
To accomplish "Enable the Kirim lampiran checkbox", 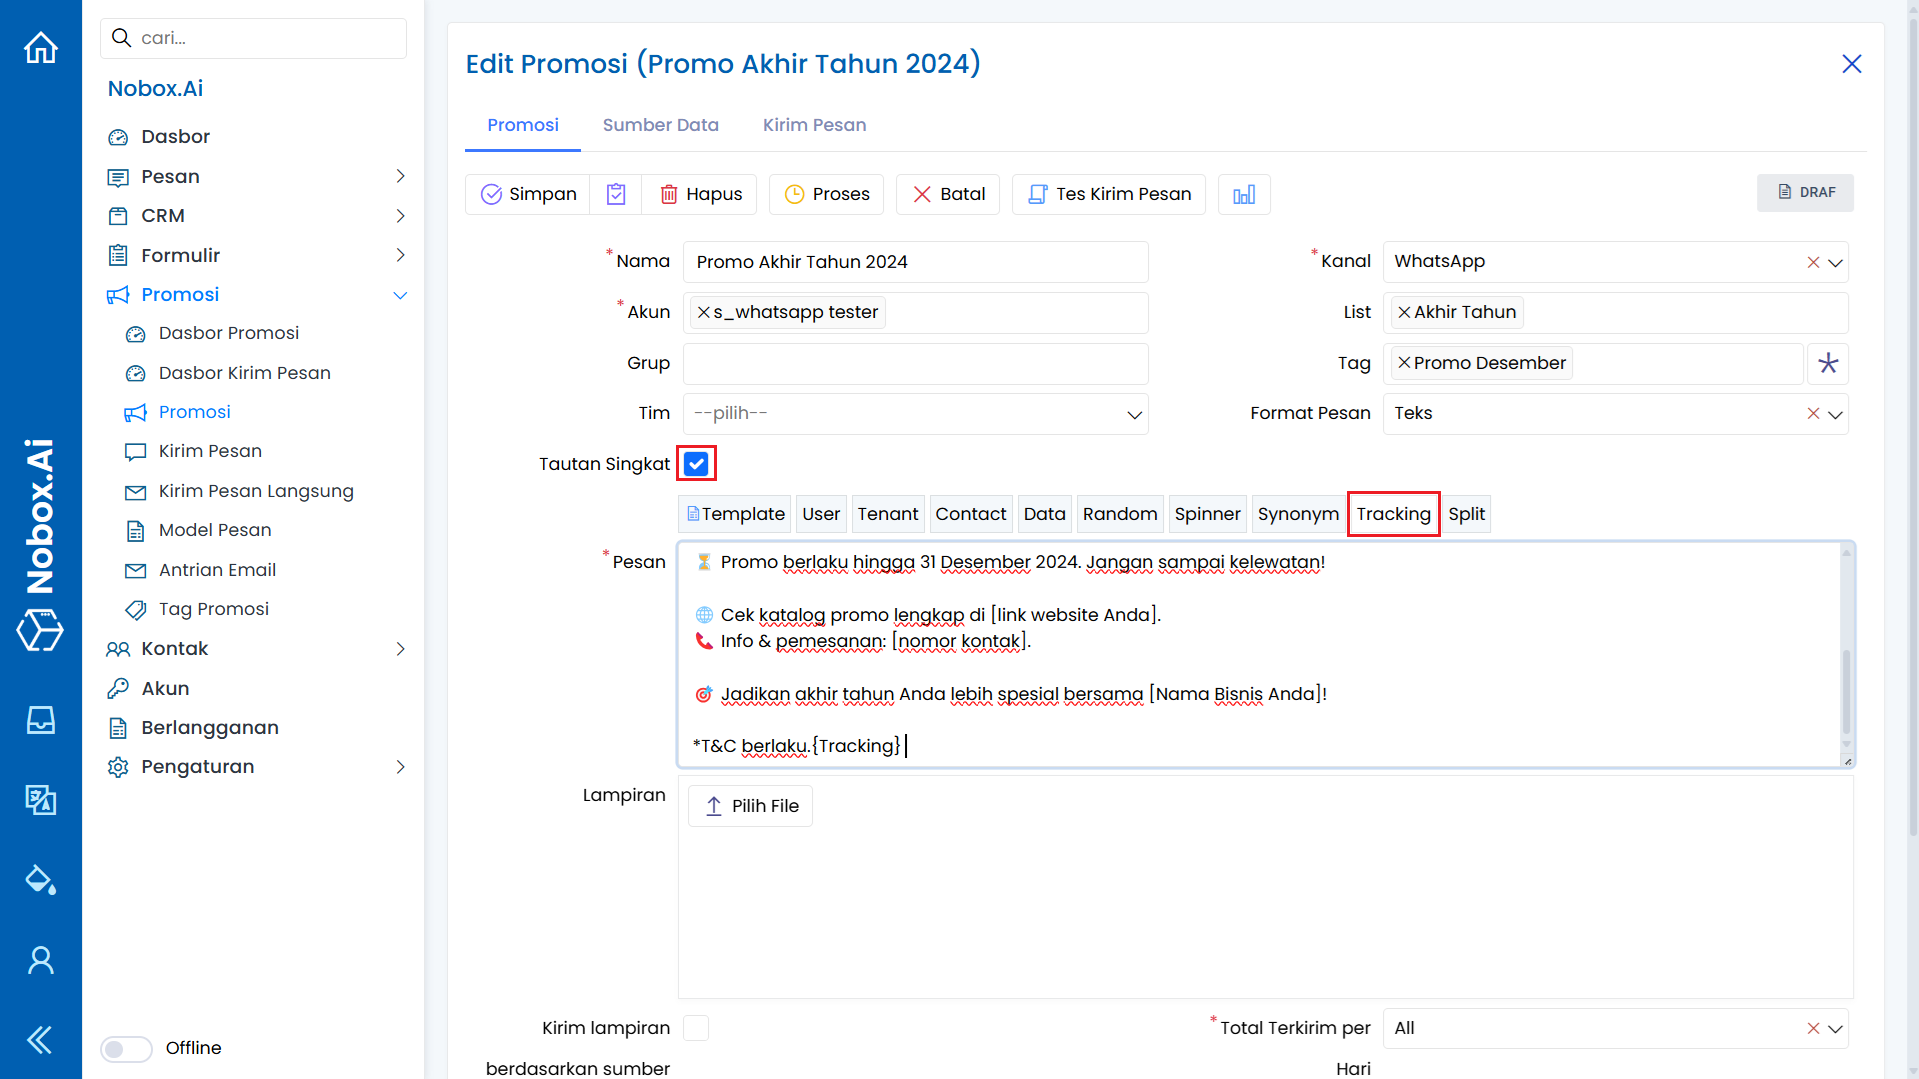I will (696, 1028).
